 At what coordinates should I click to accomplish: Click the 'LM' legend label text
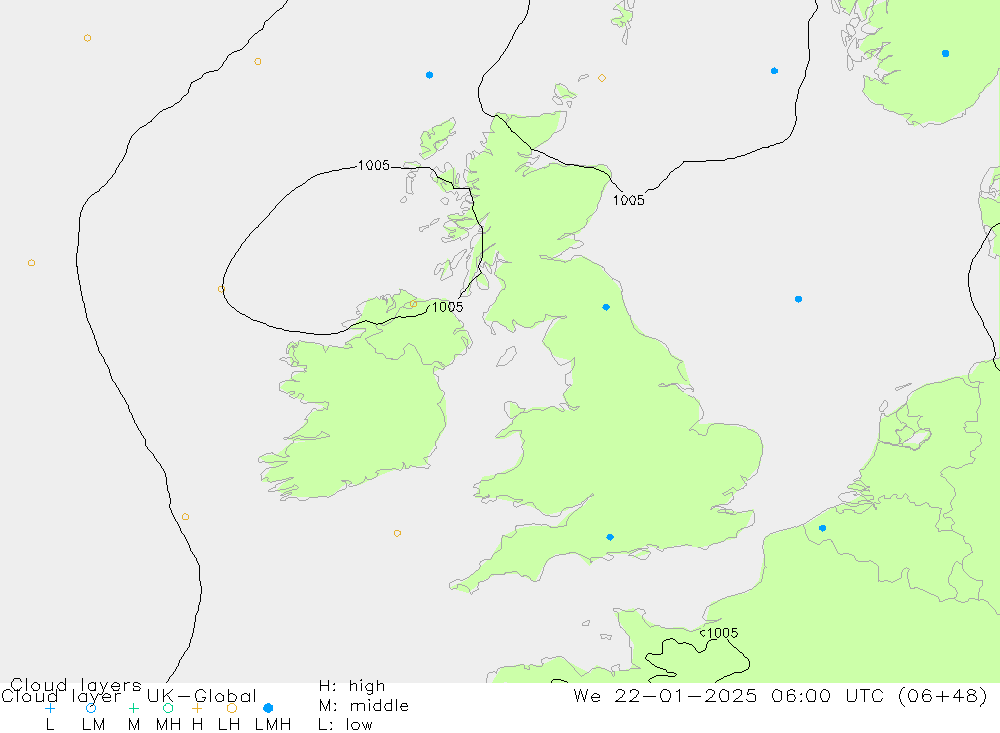pos(93,725)
